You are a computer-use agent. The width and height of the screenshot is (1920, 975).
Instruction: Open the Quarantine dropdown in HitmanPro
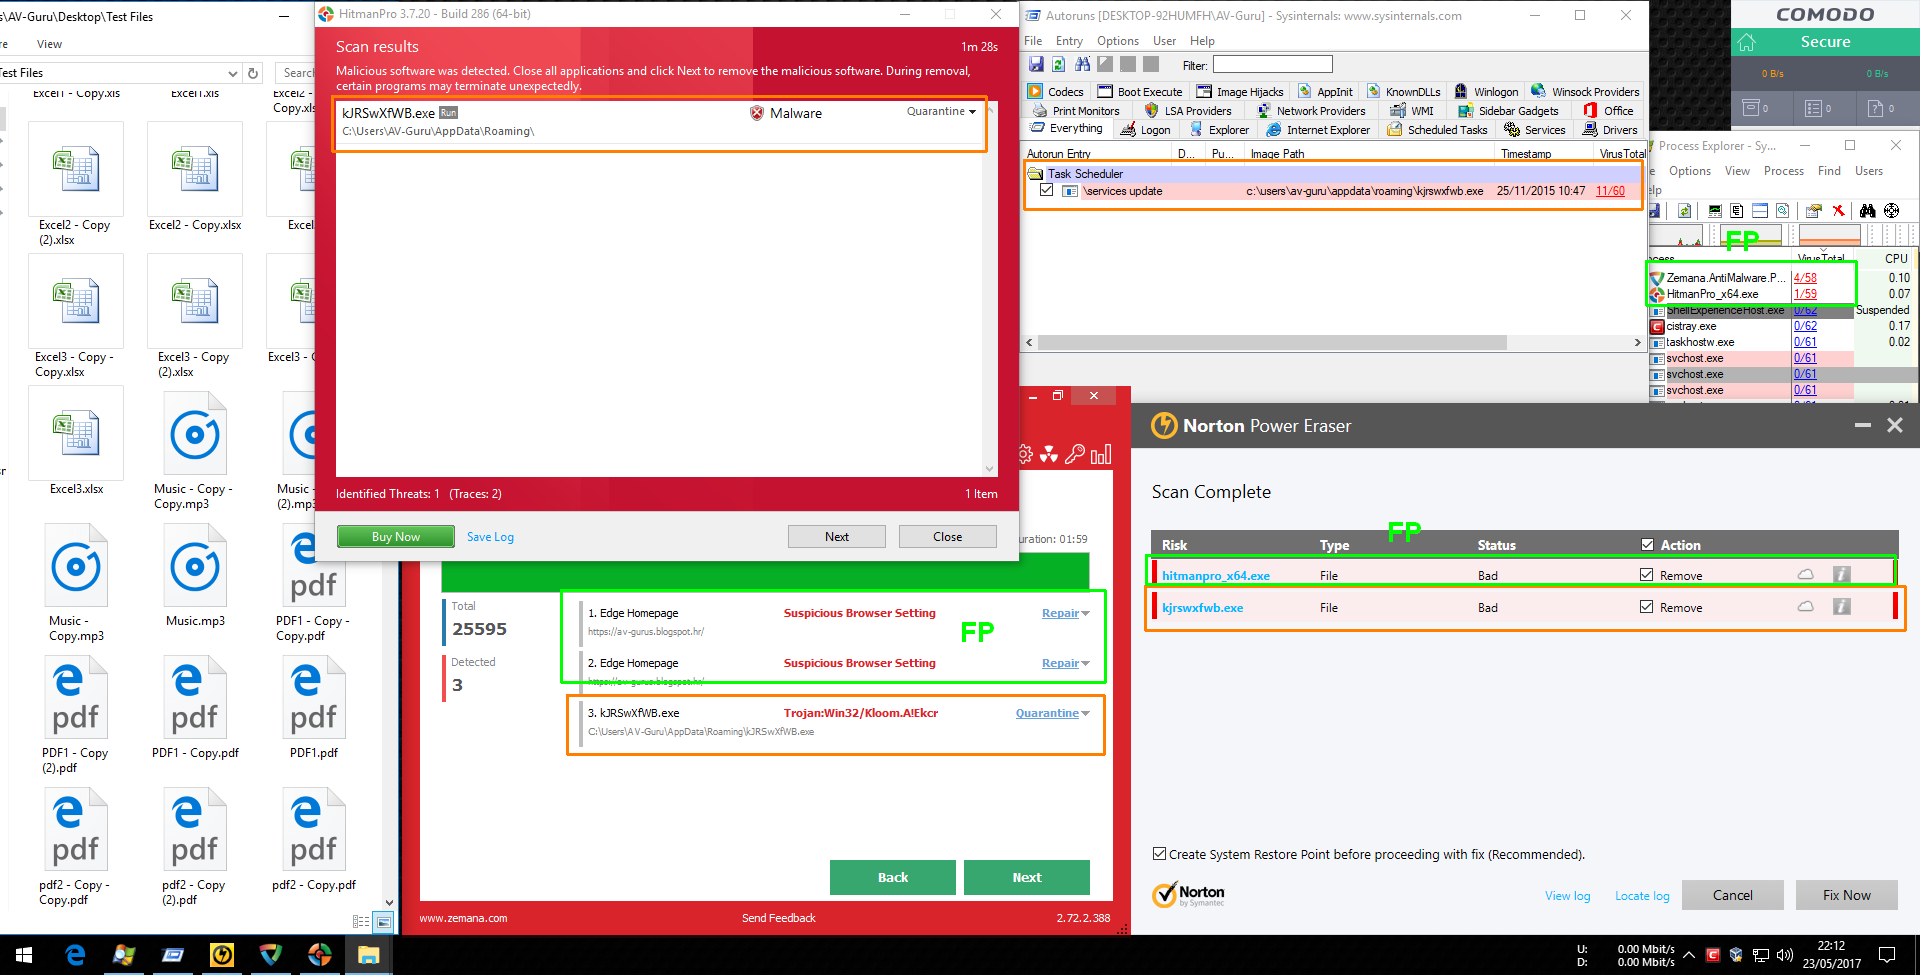pyautogui.click(x=941, y=111)
